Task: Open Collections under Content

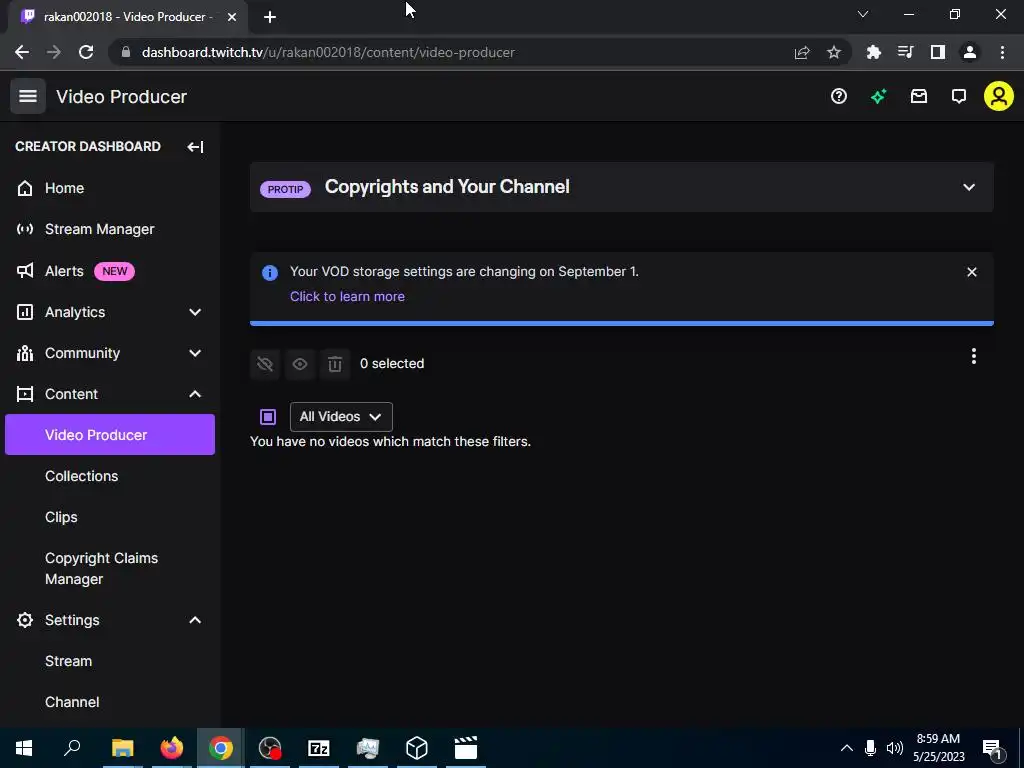Action: (82, 476)
